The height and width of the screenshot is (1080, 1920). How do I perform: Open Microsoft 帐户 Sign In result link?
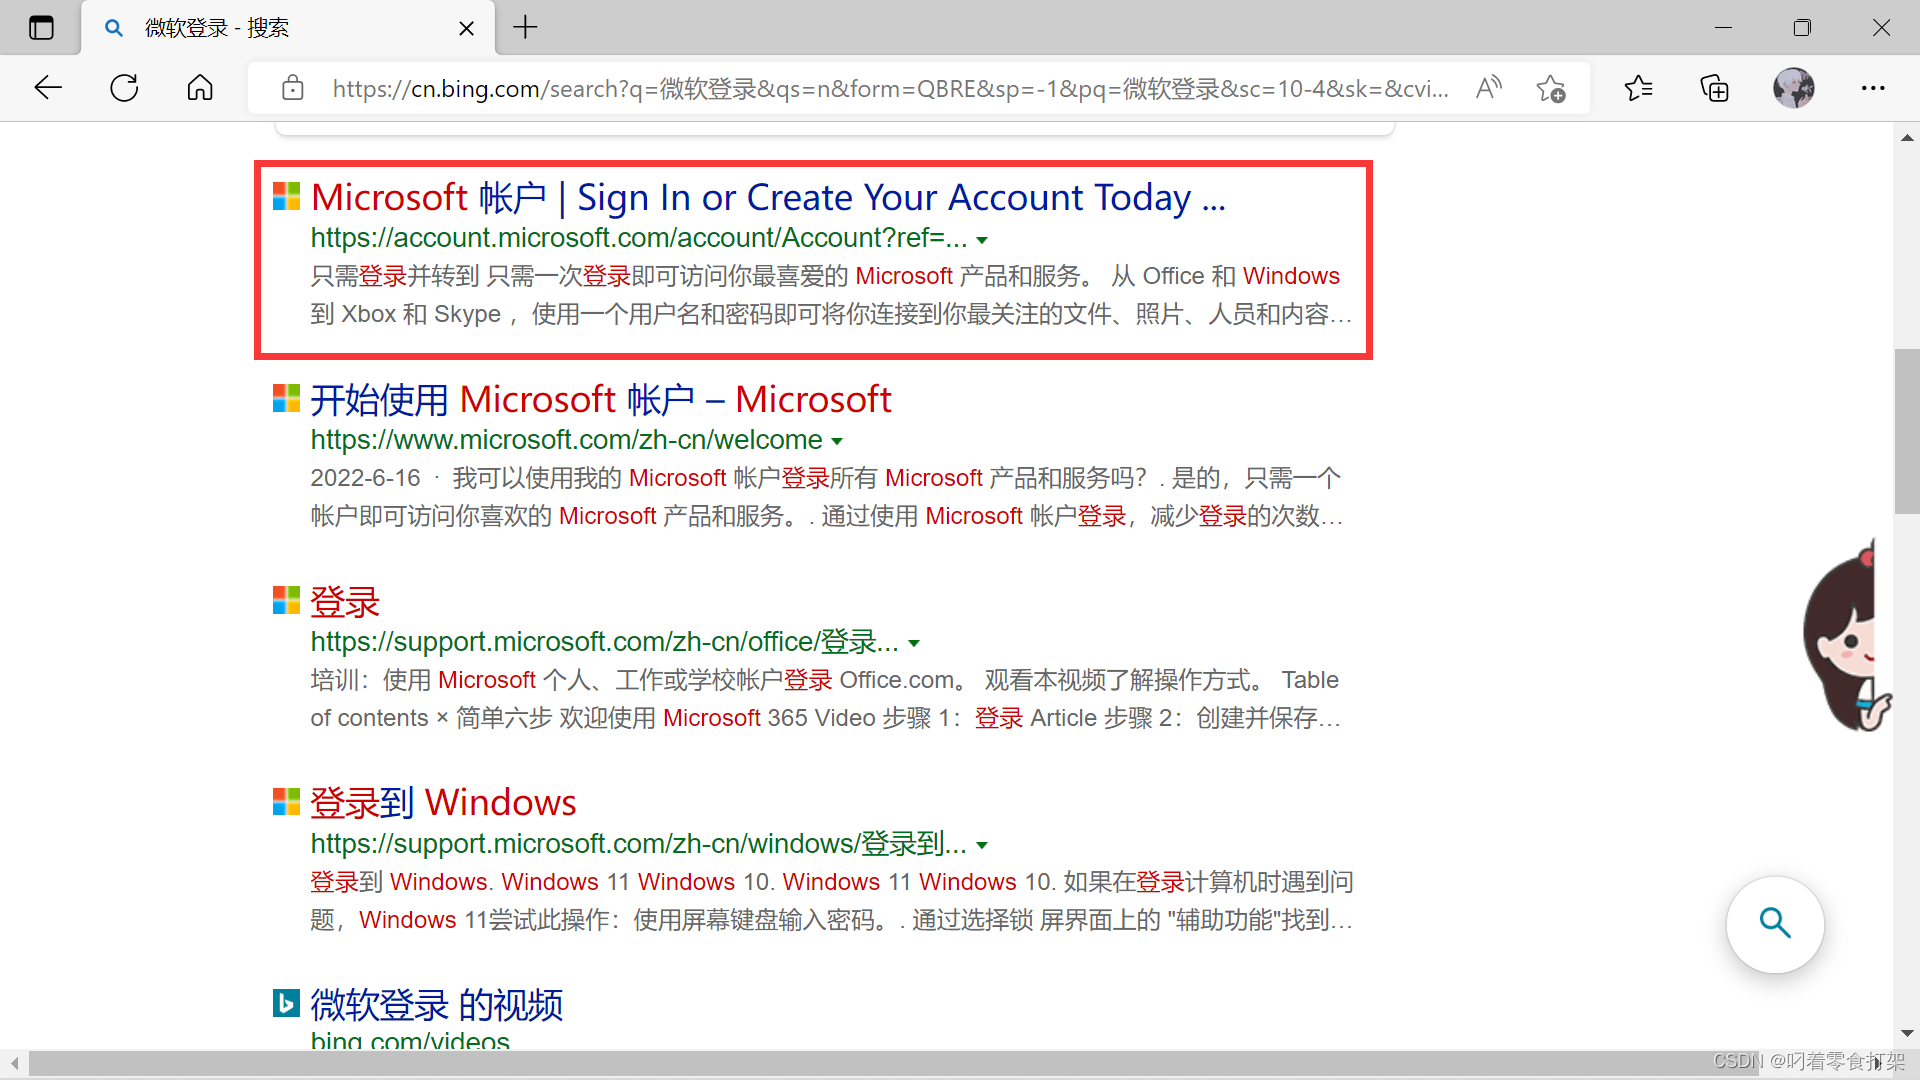[767, 198]
